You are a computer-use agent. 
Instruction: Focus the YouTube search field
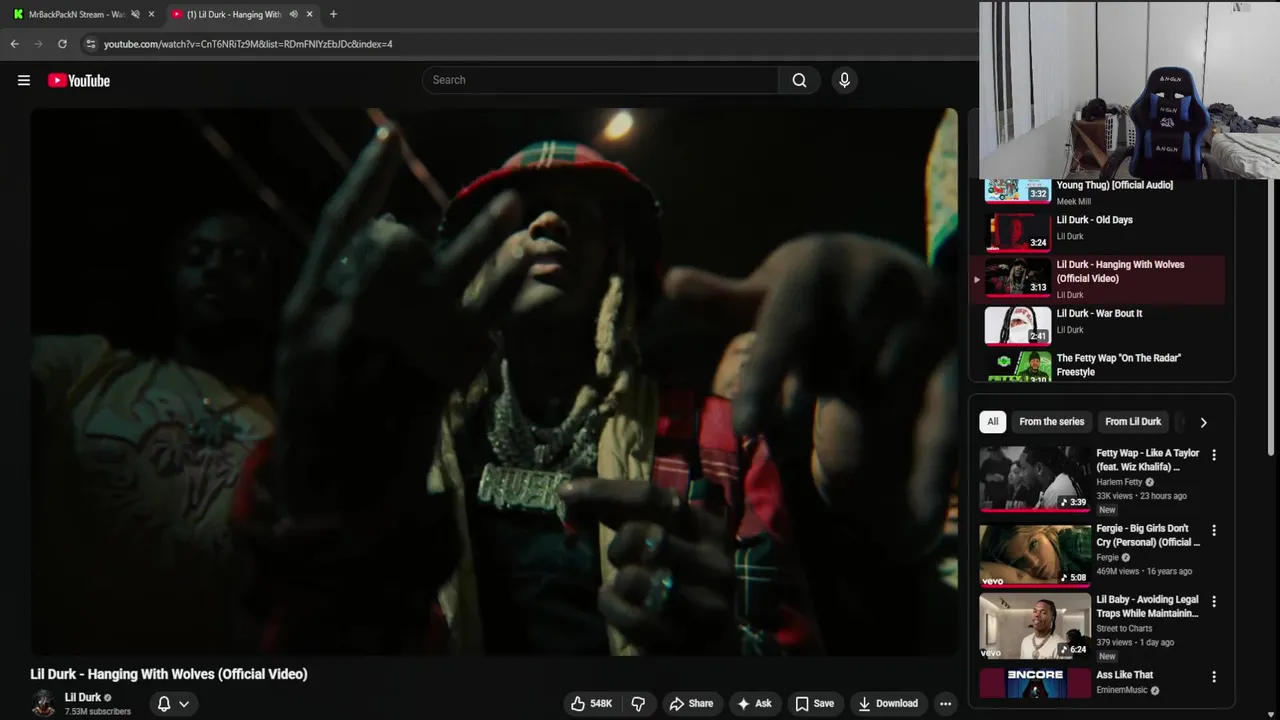pyautogui.click(x=600, y=80)
